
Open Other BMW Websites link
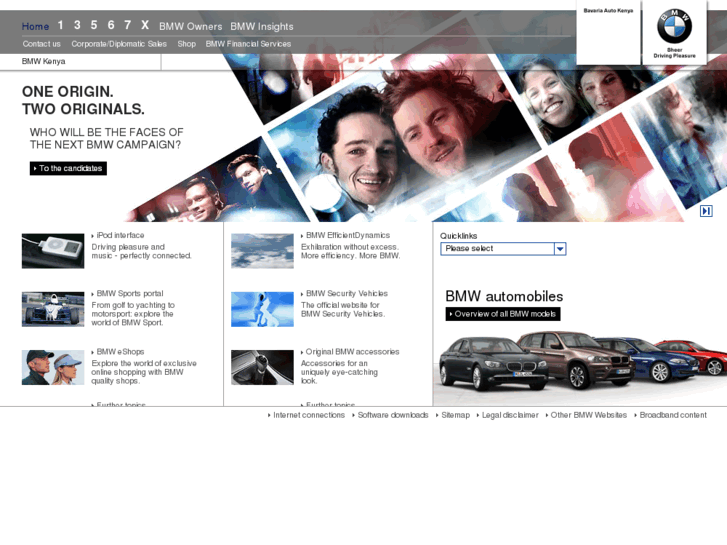point(588,415)
